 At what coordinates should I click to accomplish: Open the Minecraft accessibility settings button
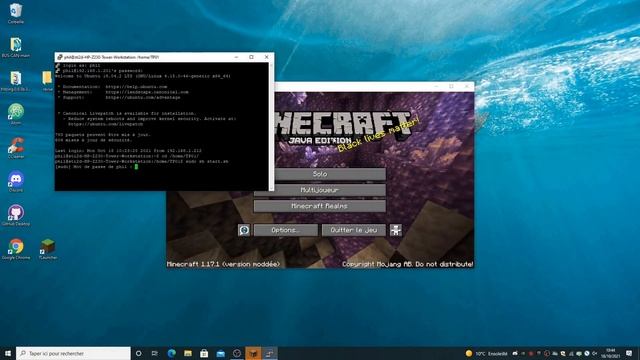[x=396, y=230]
